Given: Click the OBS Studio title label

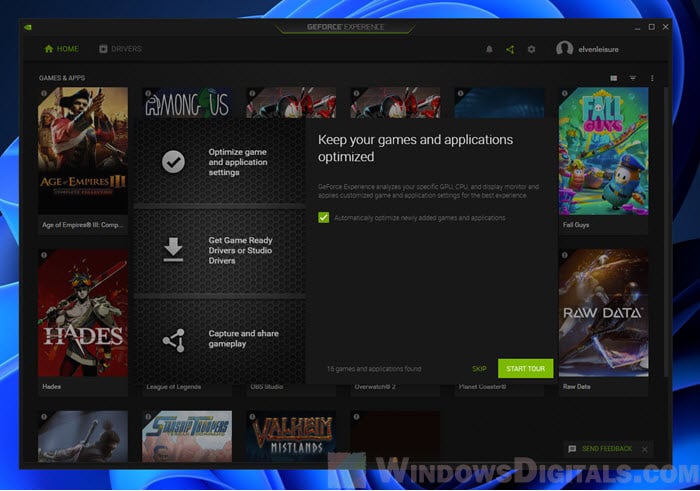Looking at the screenshot, I should tap(267, 387).
